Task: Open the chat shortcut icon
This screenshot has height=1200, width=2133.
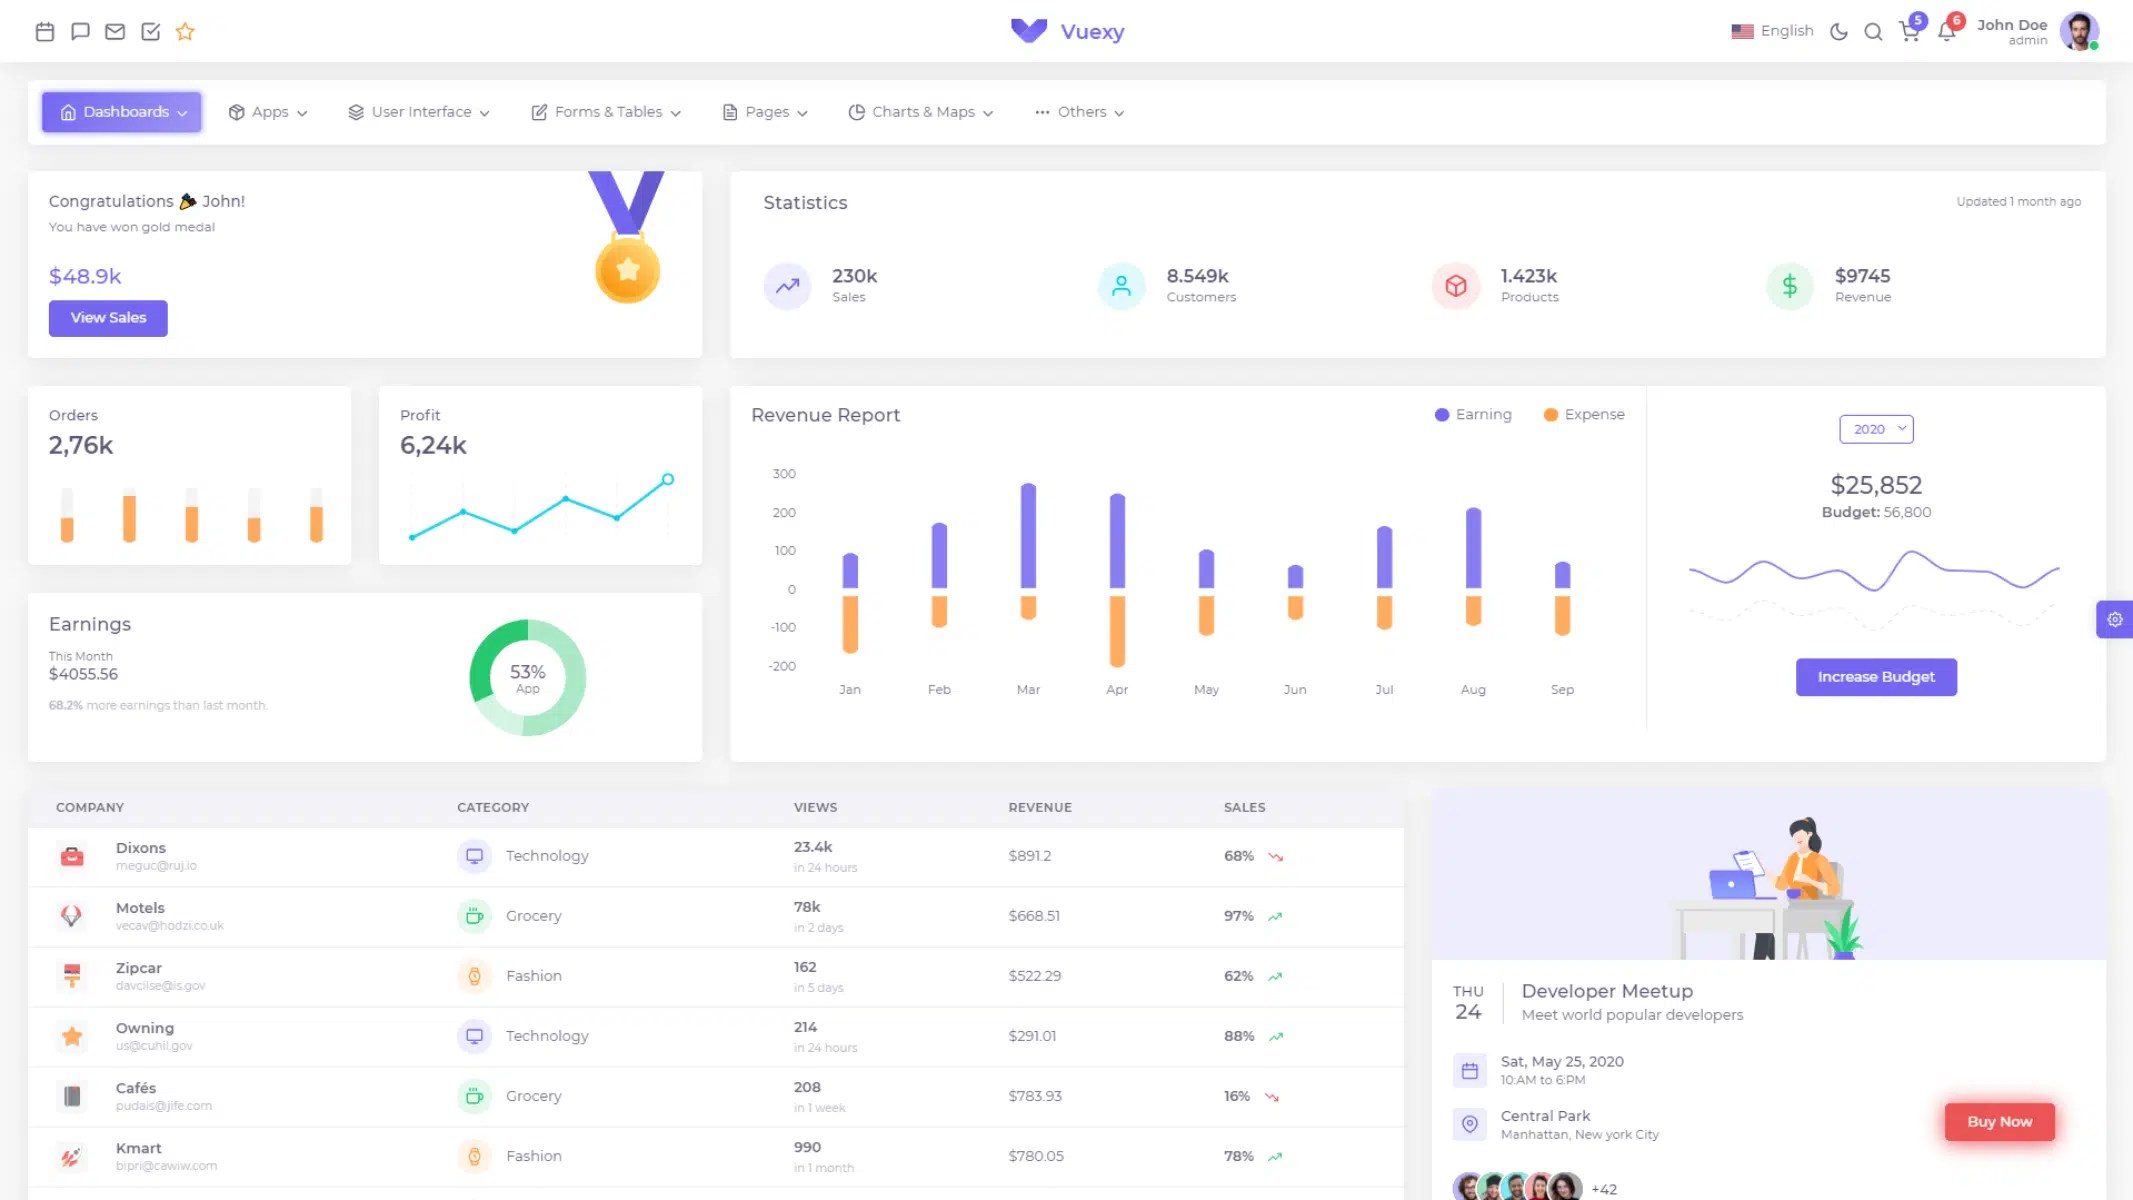Action: click(80, 32)
